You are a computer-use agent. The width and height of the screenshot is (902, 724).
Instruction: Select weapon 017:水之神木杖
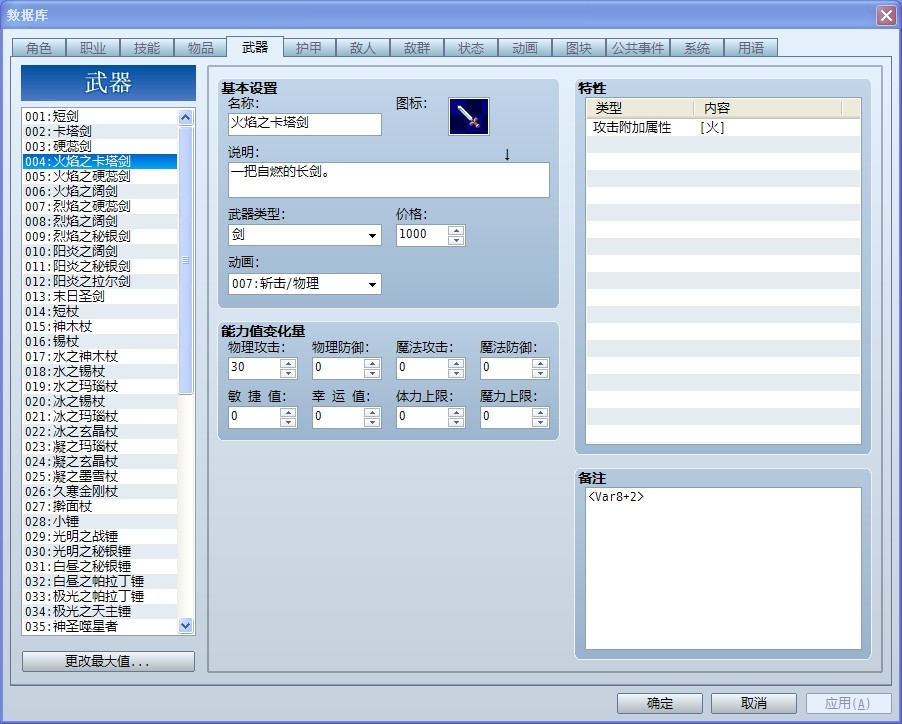(x=100, y=357)
